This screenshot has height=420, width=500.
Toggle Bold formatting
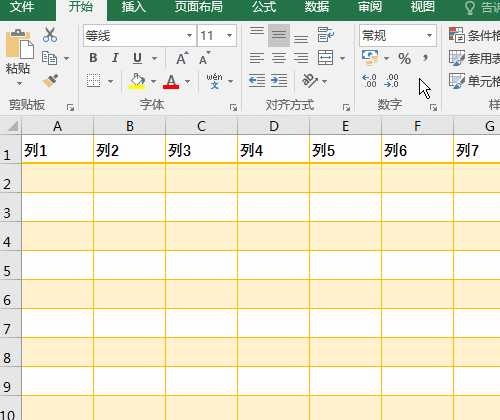93,58
